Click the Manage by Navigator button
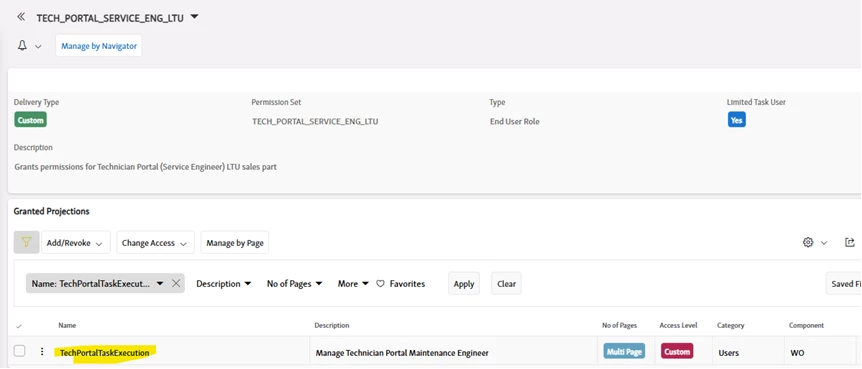The height and width of the screenshot is (369, 862). 99,46
